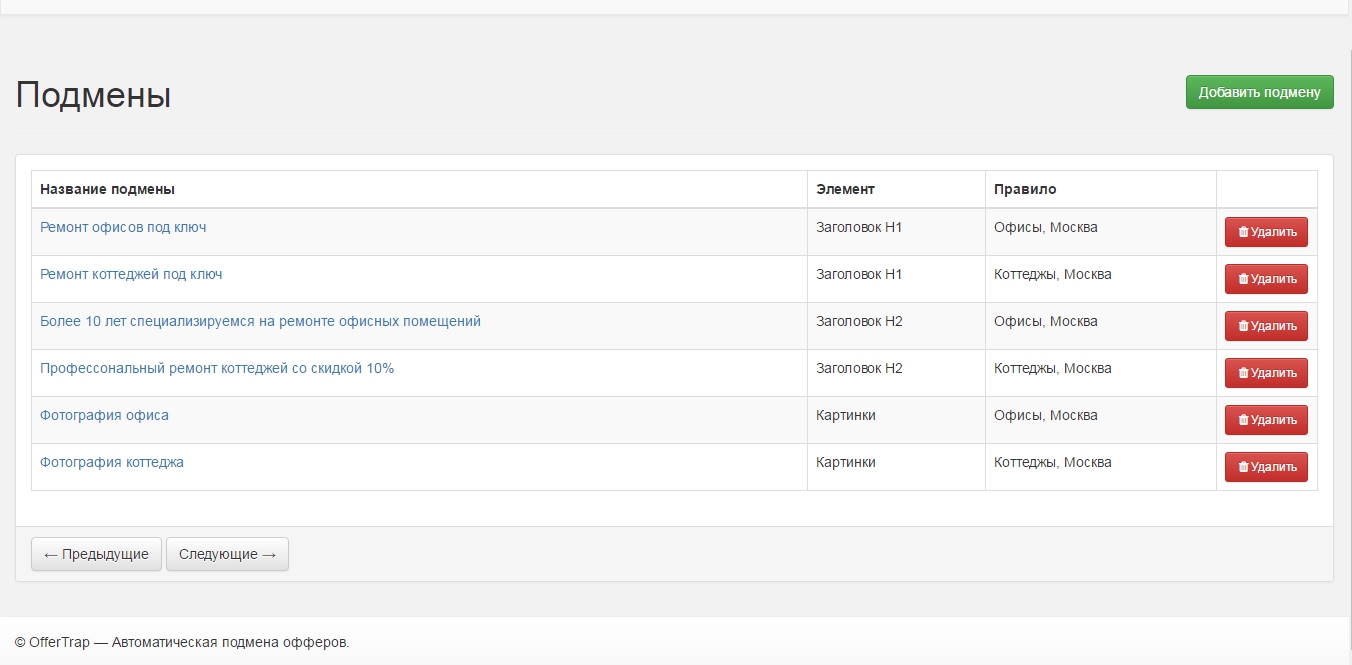This screenshot has width=1352, height=665.
Task: Delete the "Фотография офиса" substitution
Action: [x=1266, y=420]
